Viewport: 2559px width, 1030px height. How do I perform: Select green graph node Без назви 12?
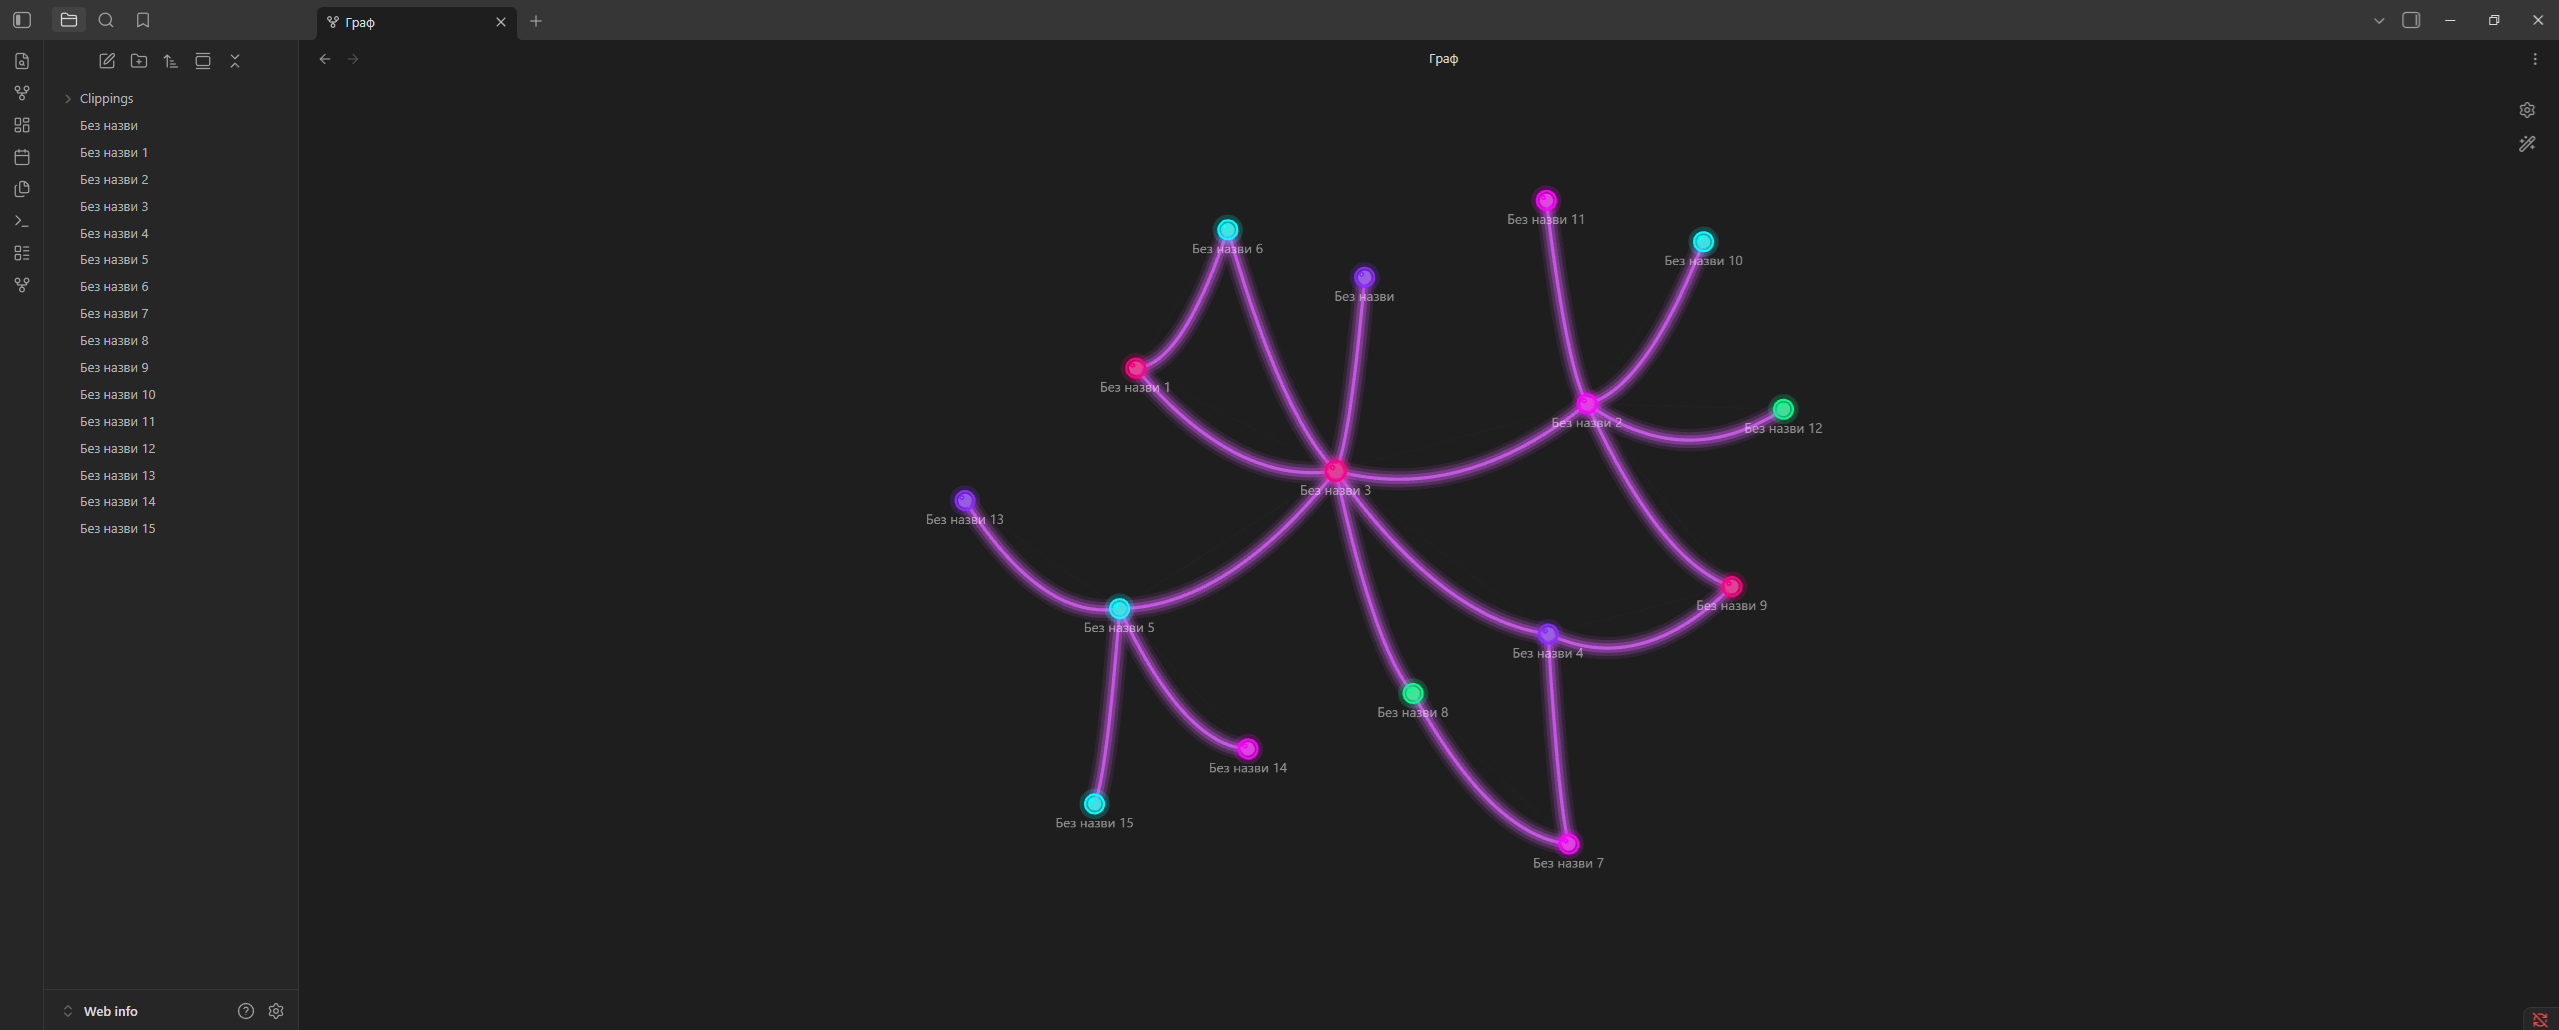(1783, 408)
